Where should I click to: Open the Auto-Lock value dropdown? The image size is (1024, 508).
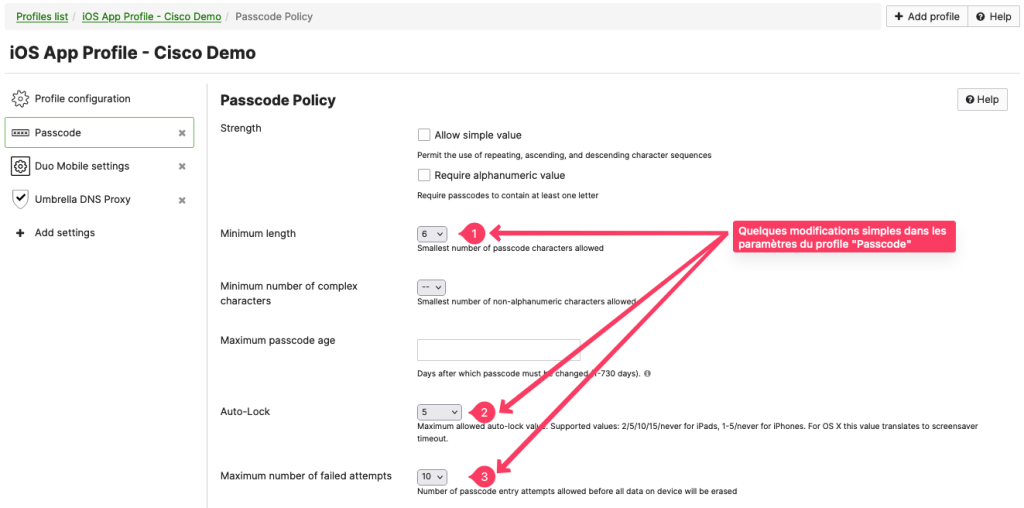click(x=439, y=411)
